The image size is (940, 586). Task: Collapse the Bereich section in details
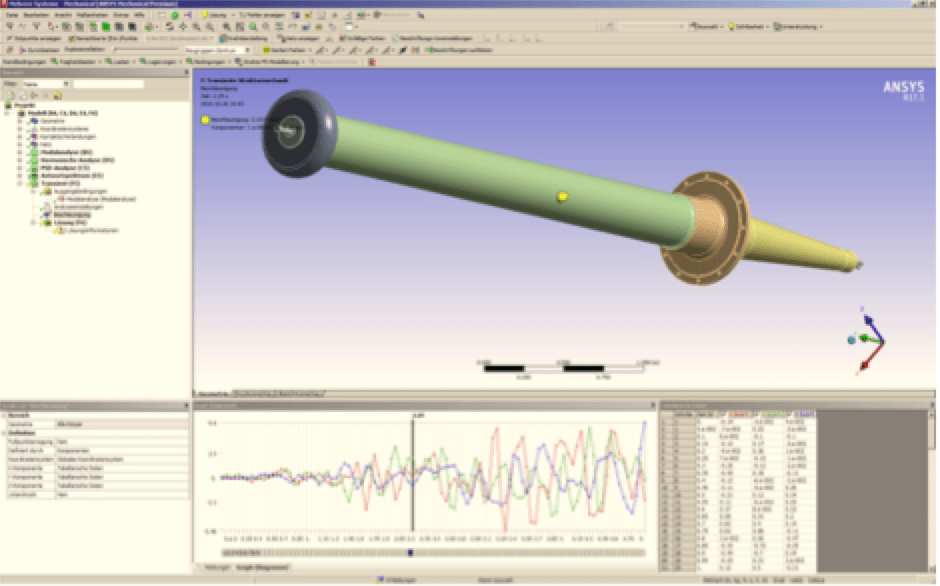(x=4, y=415)
